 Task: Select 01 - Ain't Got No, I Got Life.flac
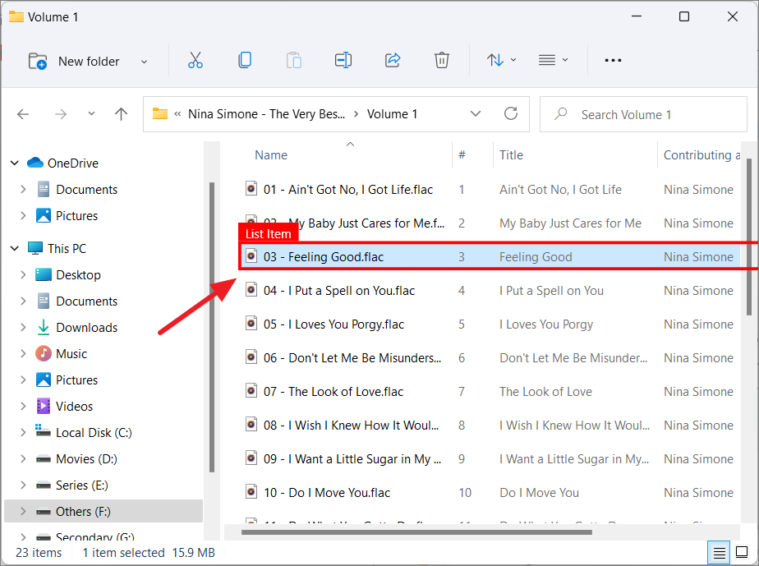[x=348, y=189]
